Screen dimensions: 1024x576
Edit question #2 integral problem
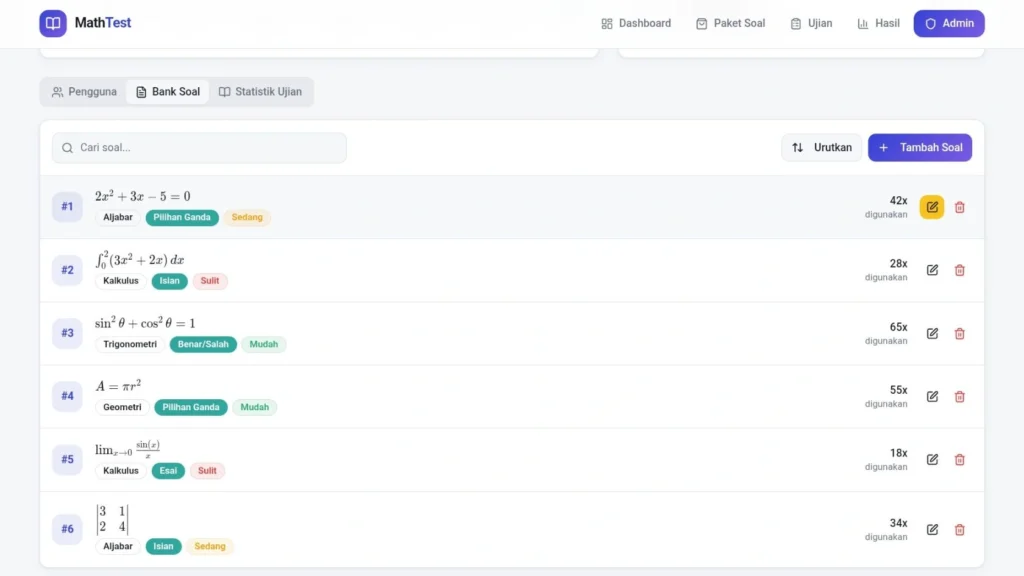(x=932, y=270)
